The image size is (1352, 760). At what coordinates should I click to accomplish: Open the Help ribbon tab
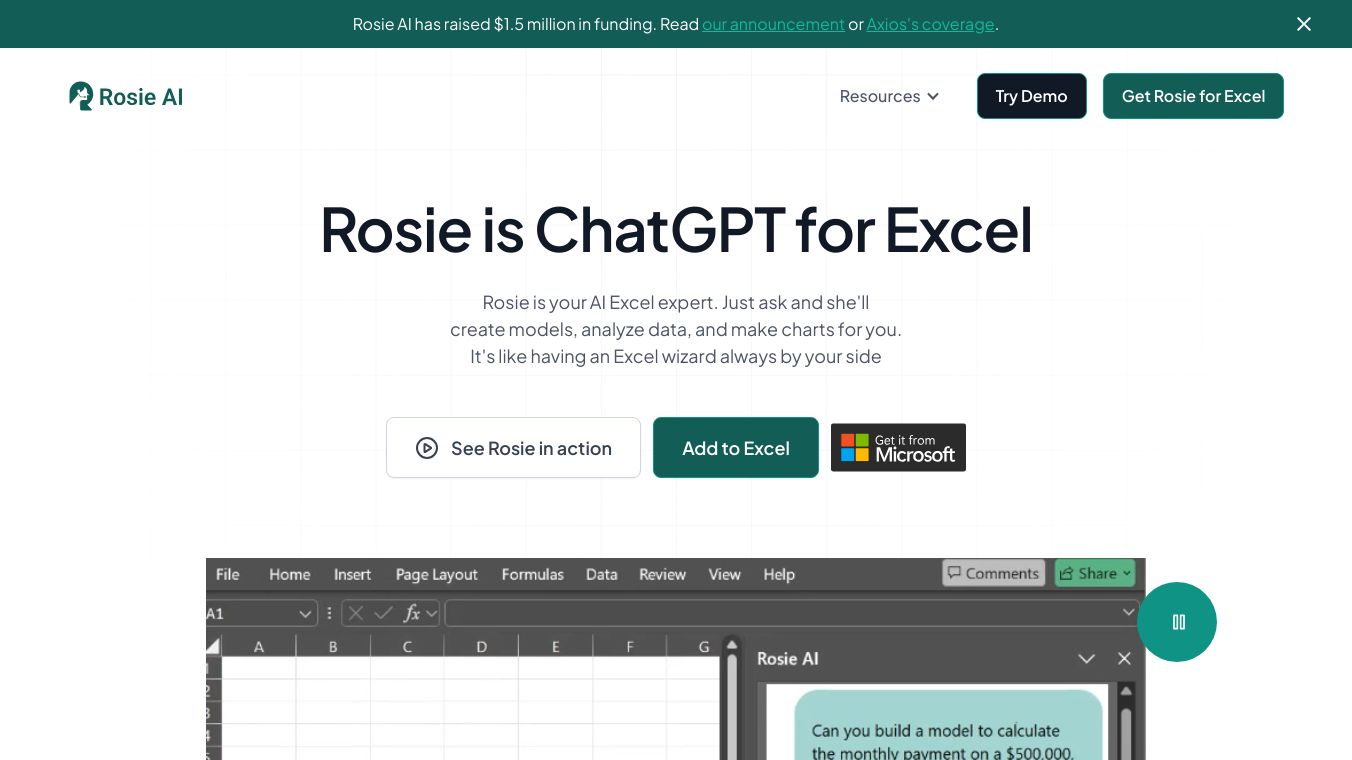[x=779, y=574]
